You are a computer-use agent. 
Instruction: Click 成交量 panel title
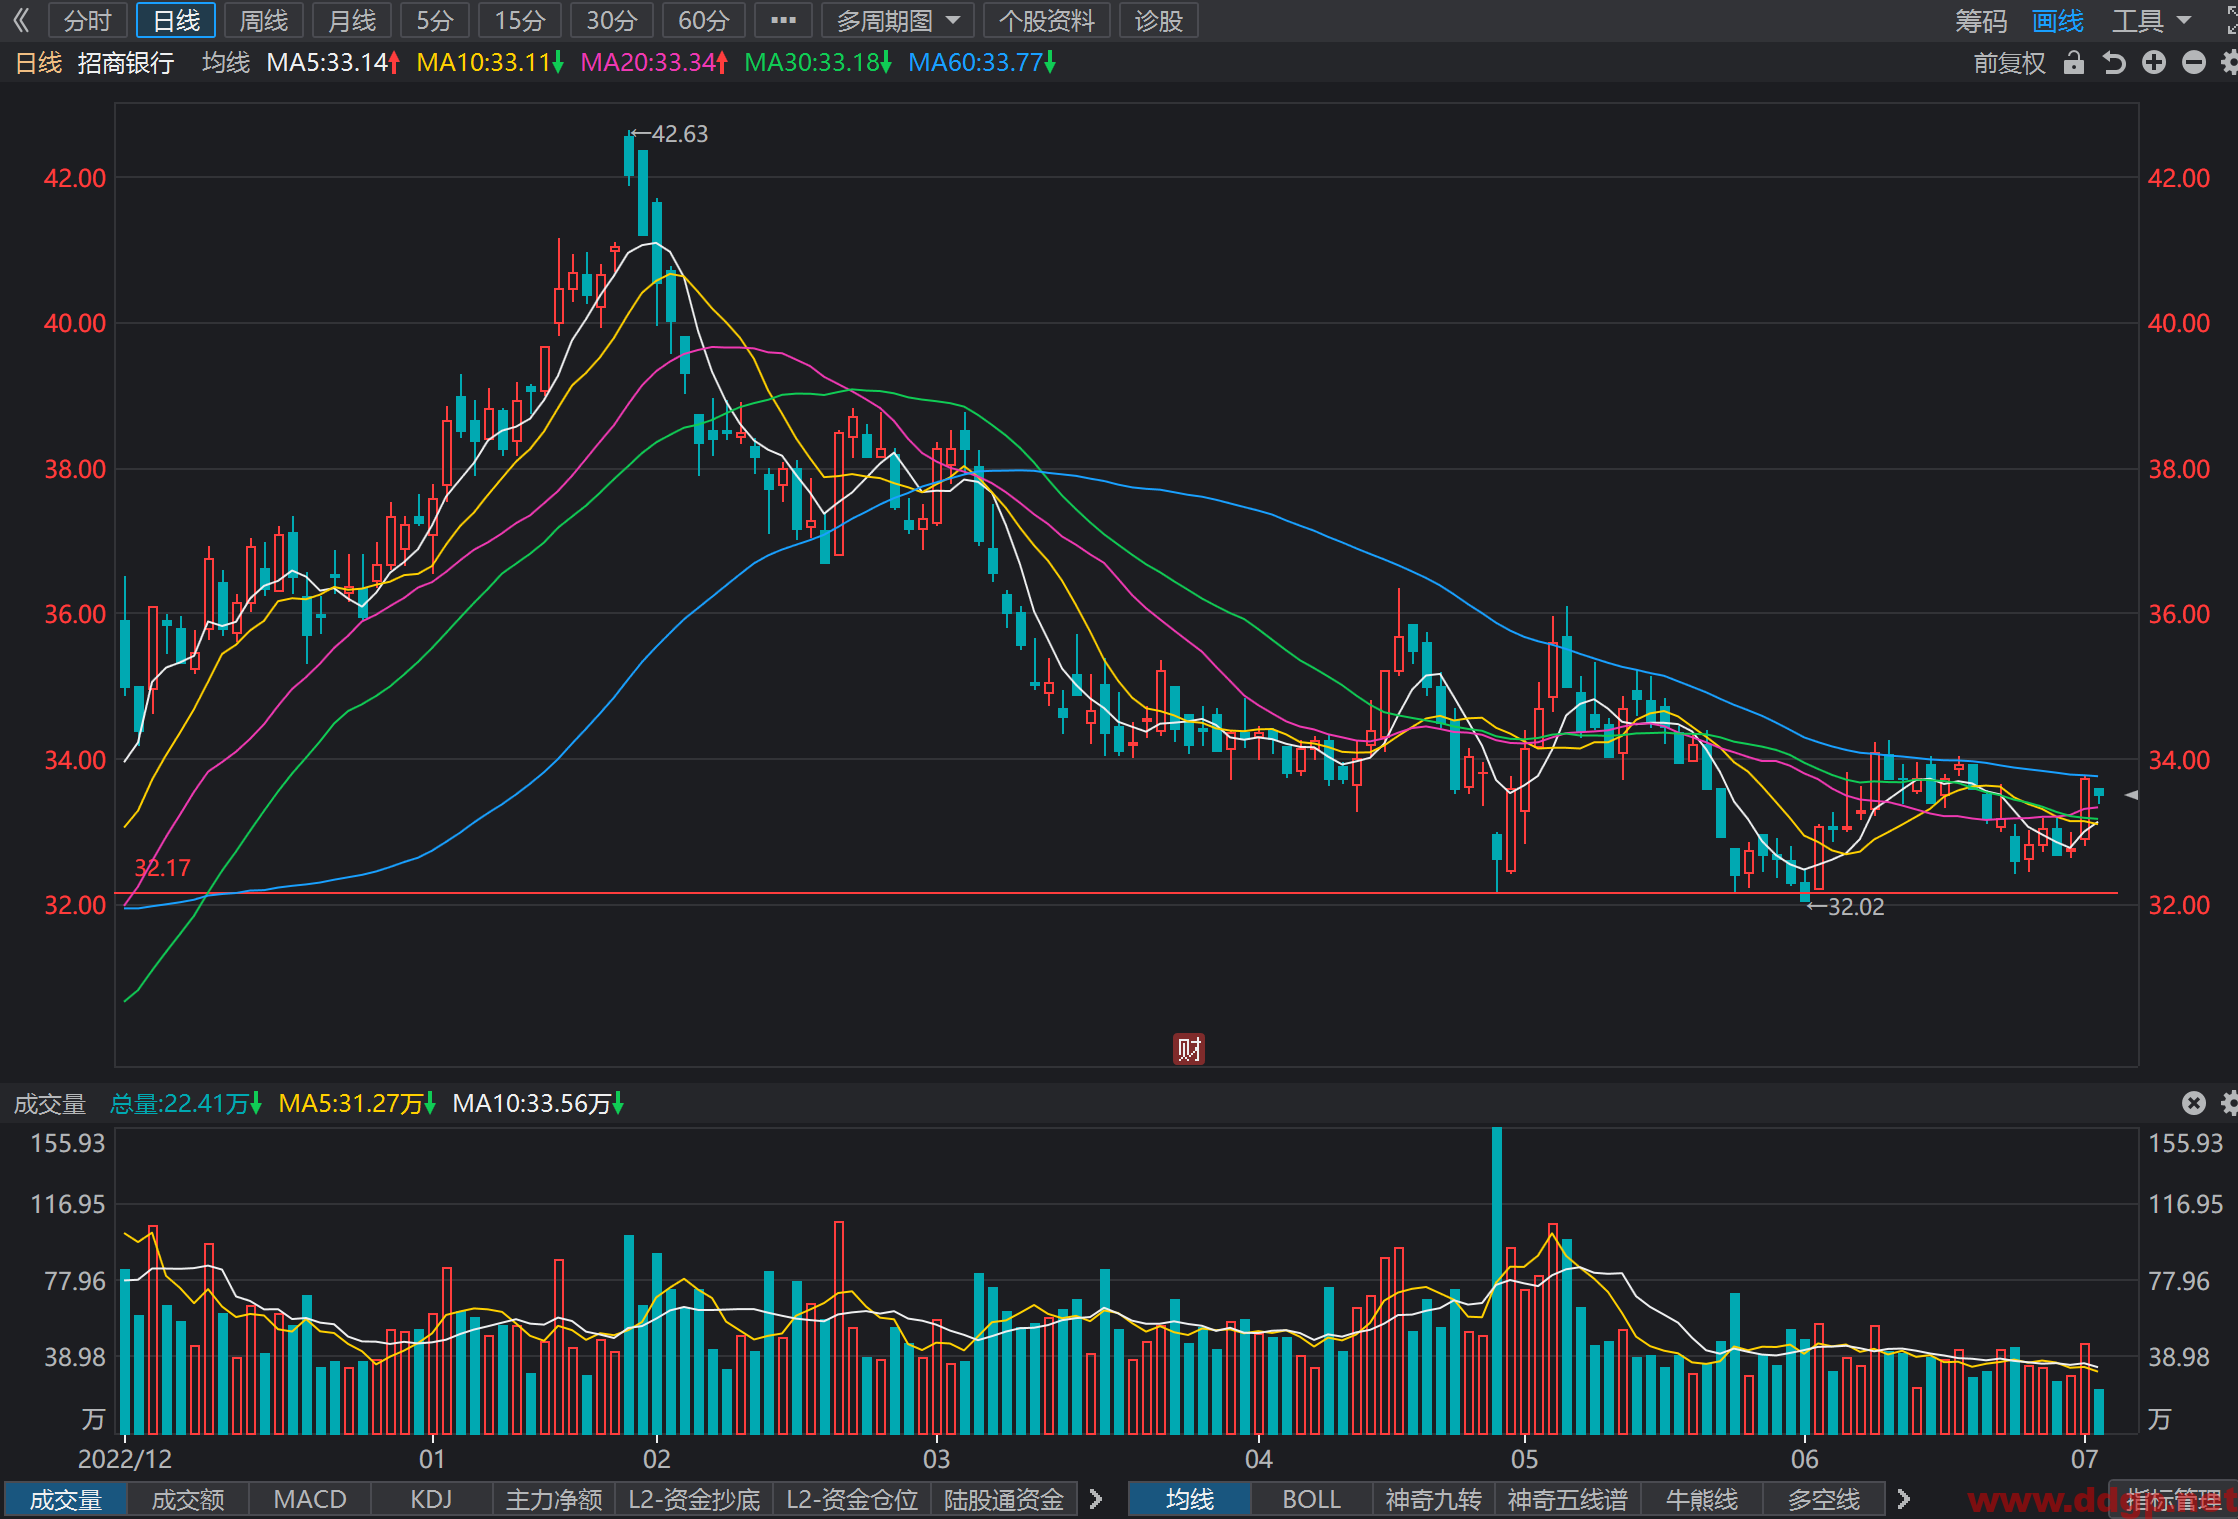click(x=50, y=1103)
